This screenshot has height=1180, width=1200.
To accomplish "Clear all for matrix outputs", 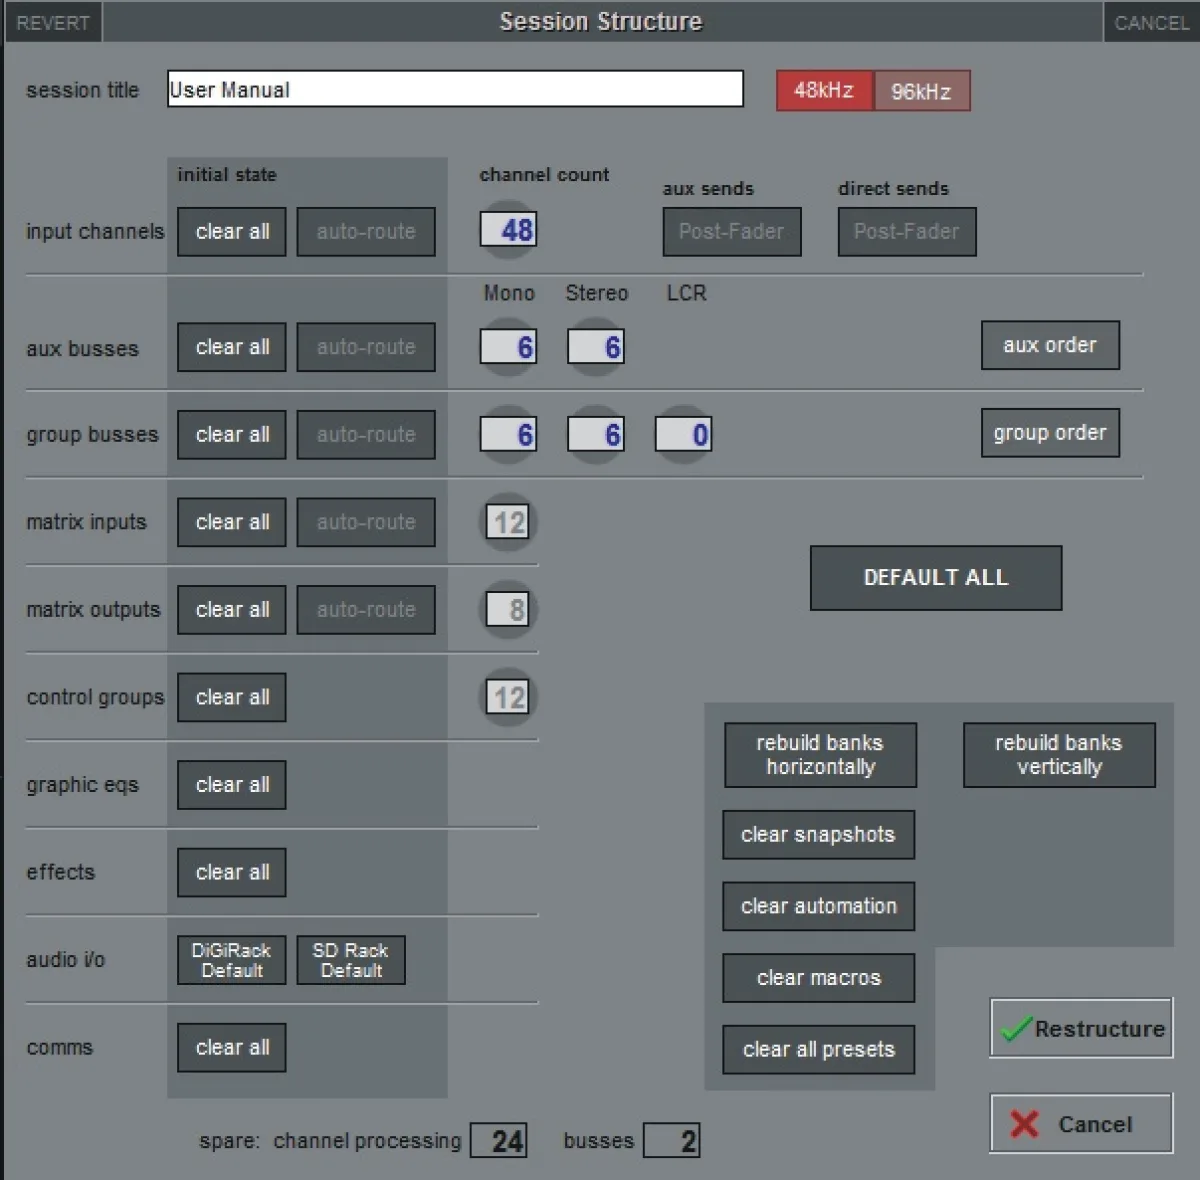I will (232, 610).
